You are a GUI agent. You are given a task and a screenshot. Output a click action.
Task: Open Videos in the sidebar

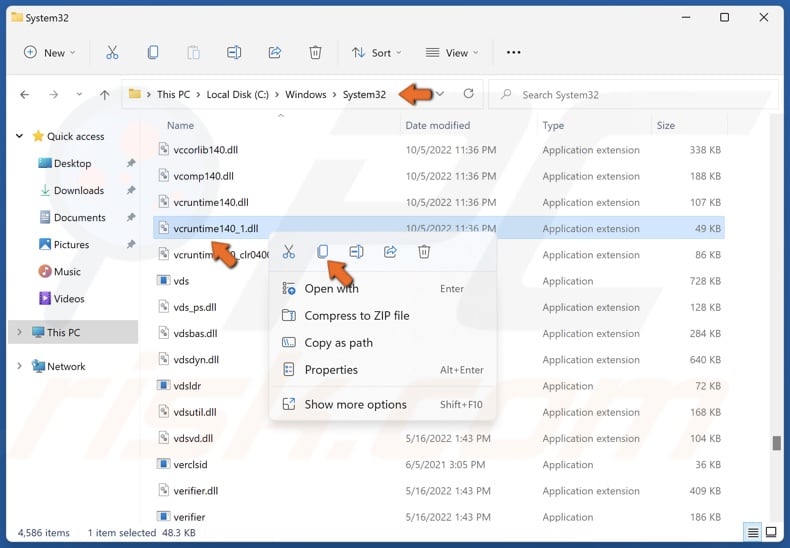coord(69,299)
